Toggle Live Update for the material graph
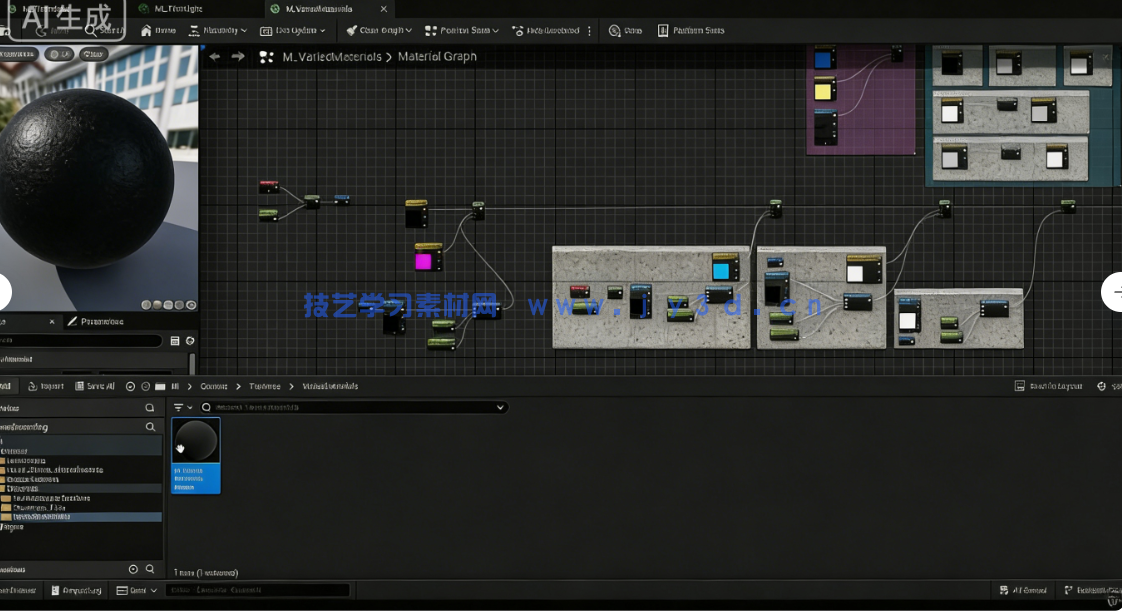The height and width of the screenshot is (611, 1122). coord(290,30)
